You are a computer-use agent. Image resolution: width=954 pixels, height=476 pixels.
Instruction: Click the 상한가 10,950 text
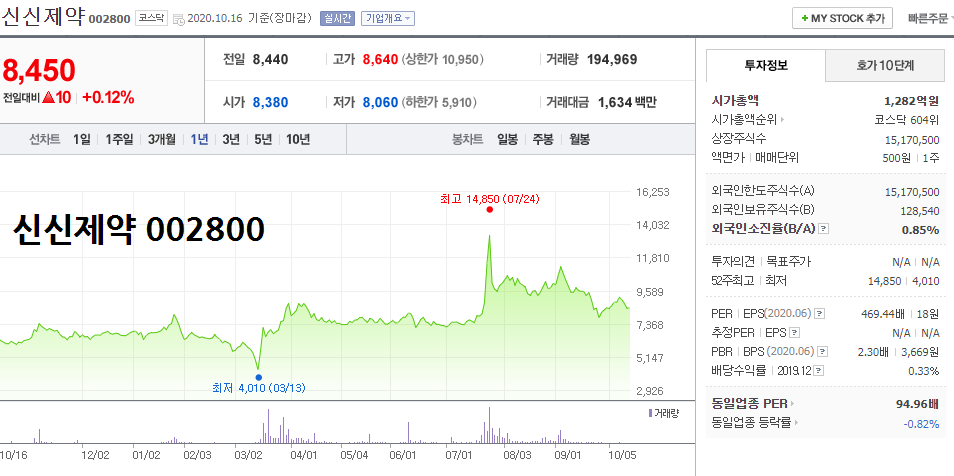tap(443, 60)
